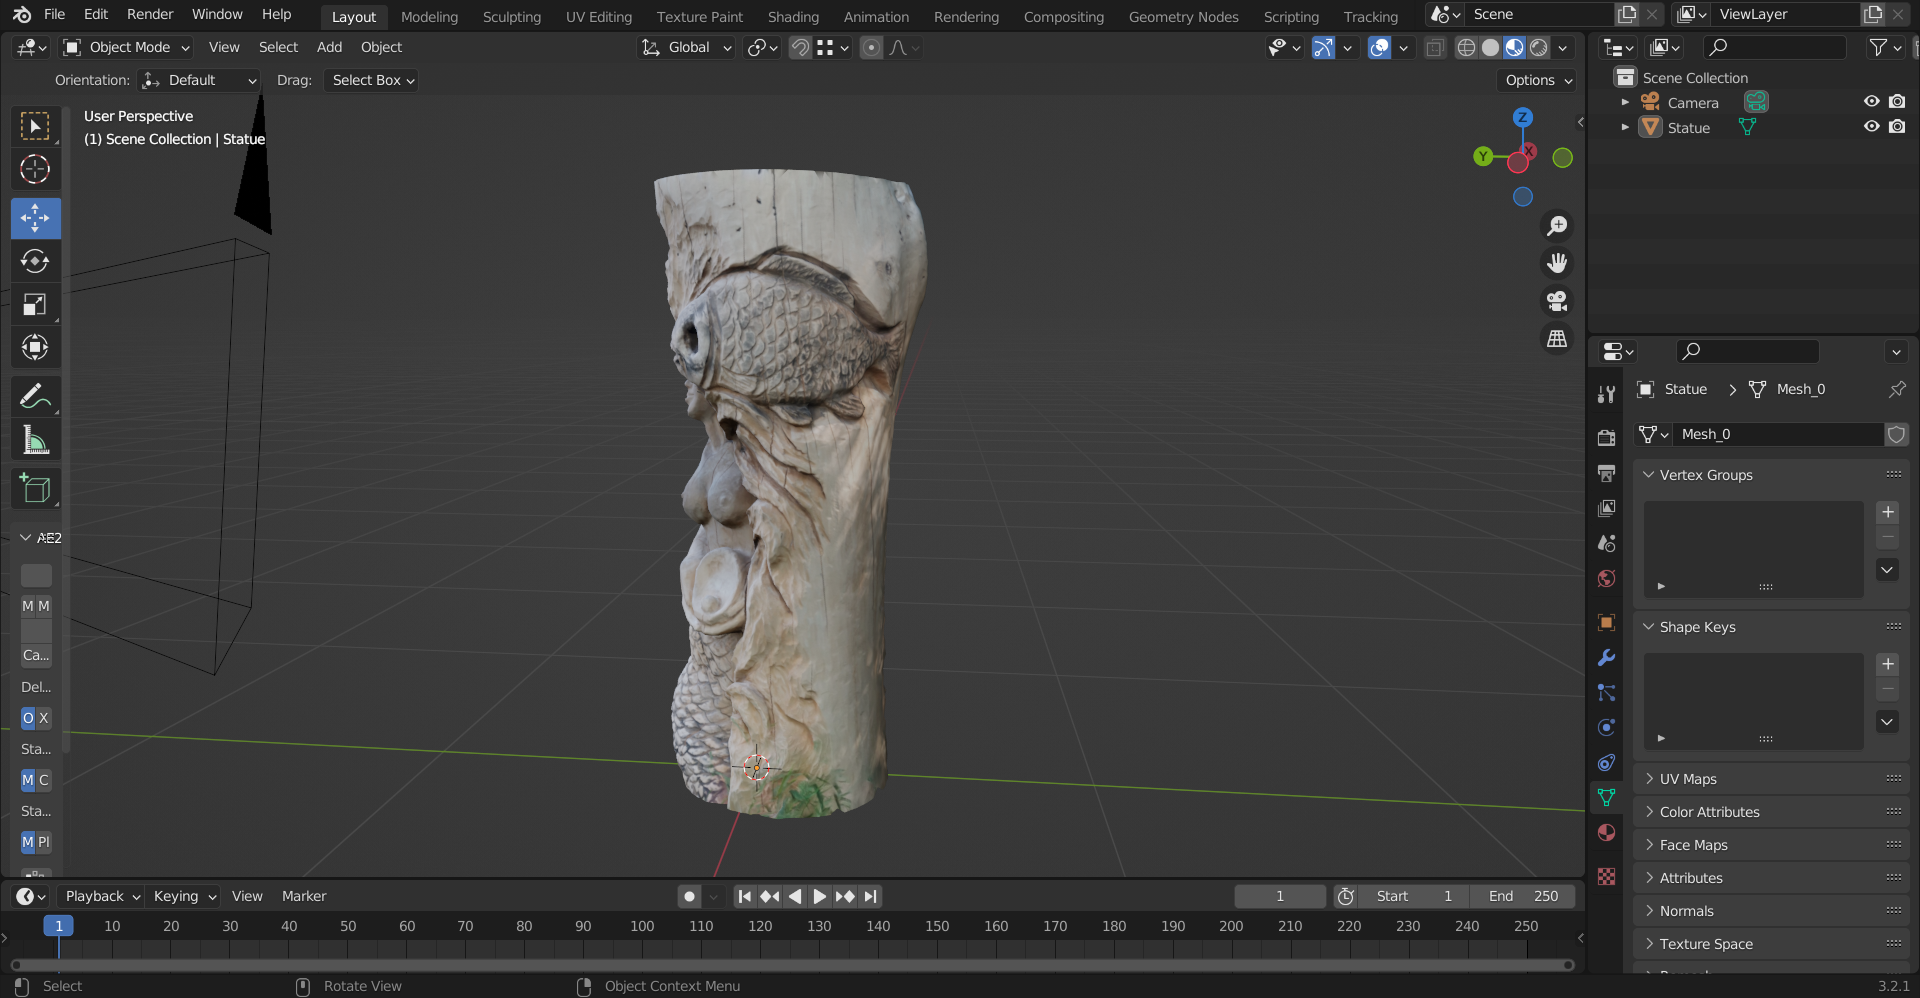Screen dimensions: 1920x998
Task: Activate the Measure tool
Action: [35, 439]
